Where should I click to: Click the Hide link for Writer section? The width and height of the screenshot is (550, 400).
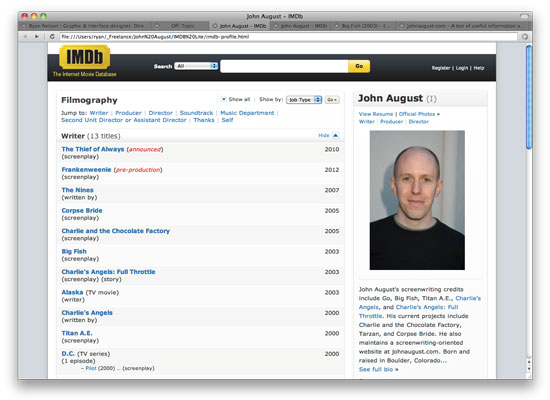[324, 135]
